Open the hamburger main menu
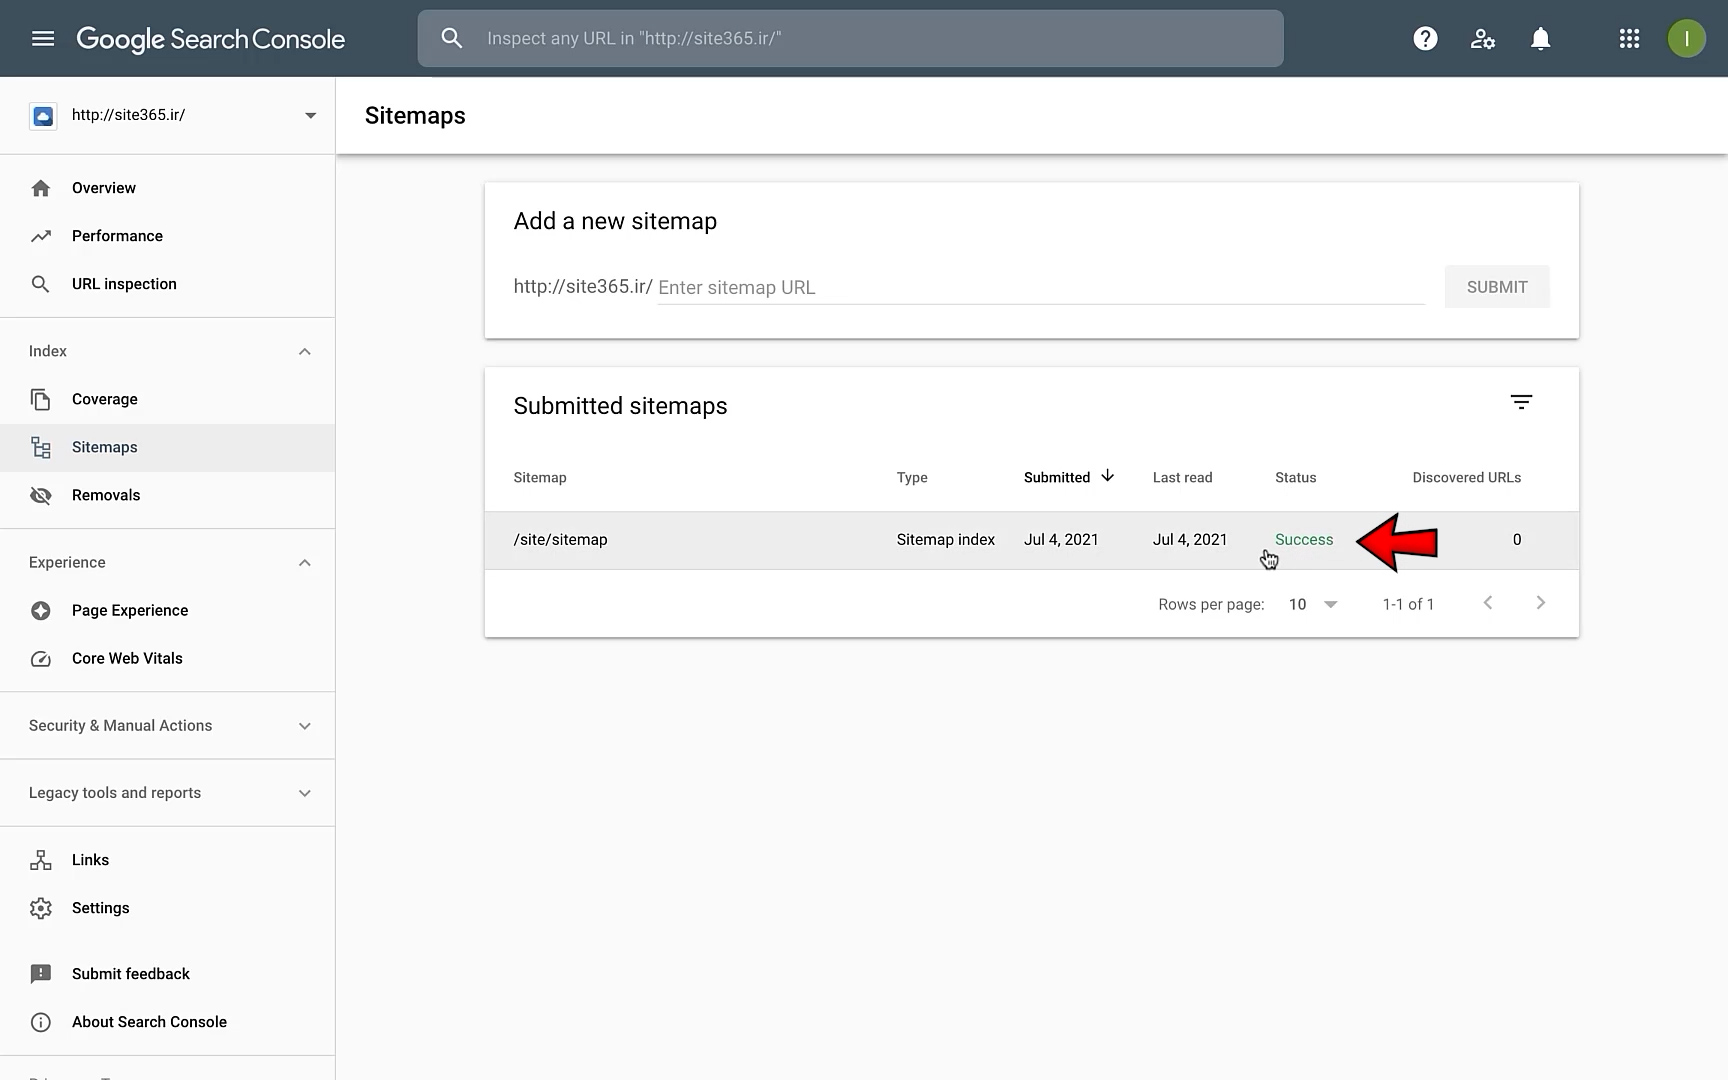 (42, 39)
